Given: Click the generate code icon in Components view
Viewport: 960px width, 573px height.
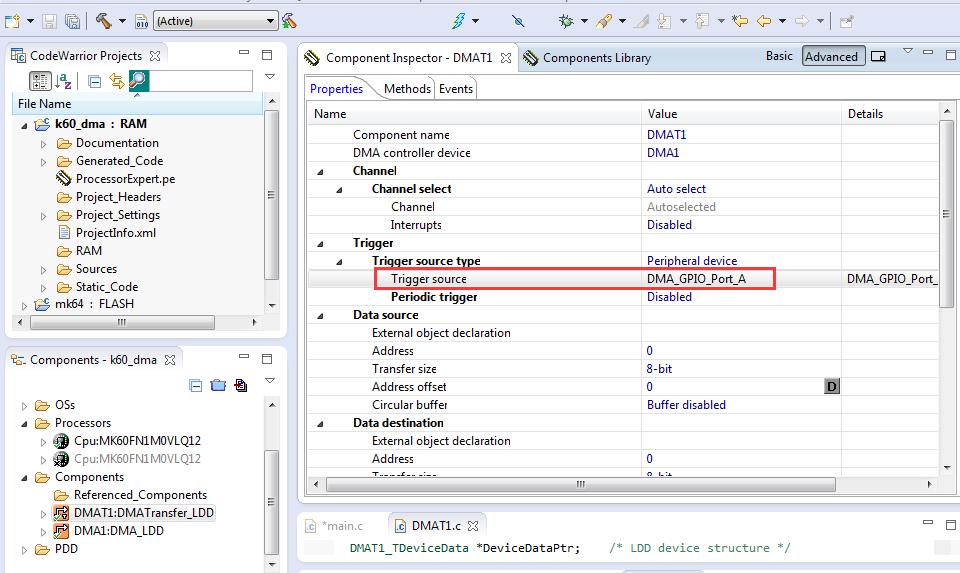Looking at the screenshot, I should click(241, 386).
